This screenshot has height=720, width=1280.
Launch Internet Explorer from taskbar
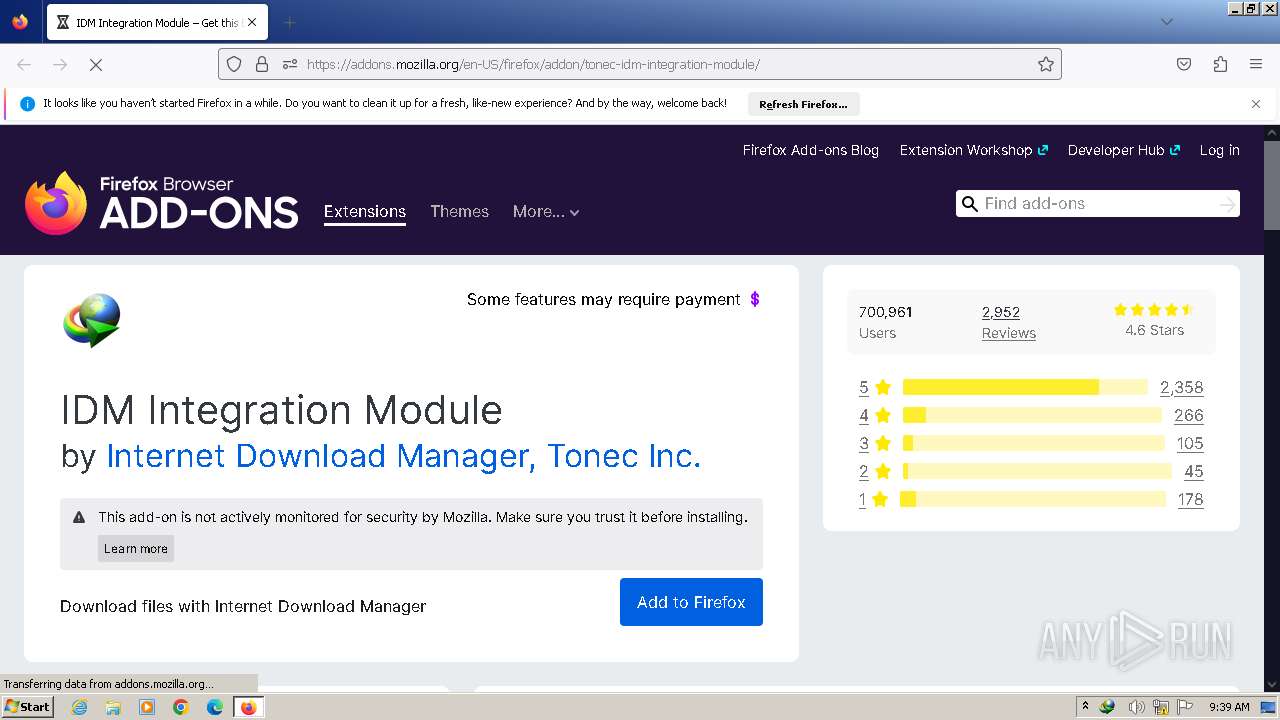click(x=79, y=707)
